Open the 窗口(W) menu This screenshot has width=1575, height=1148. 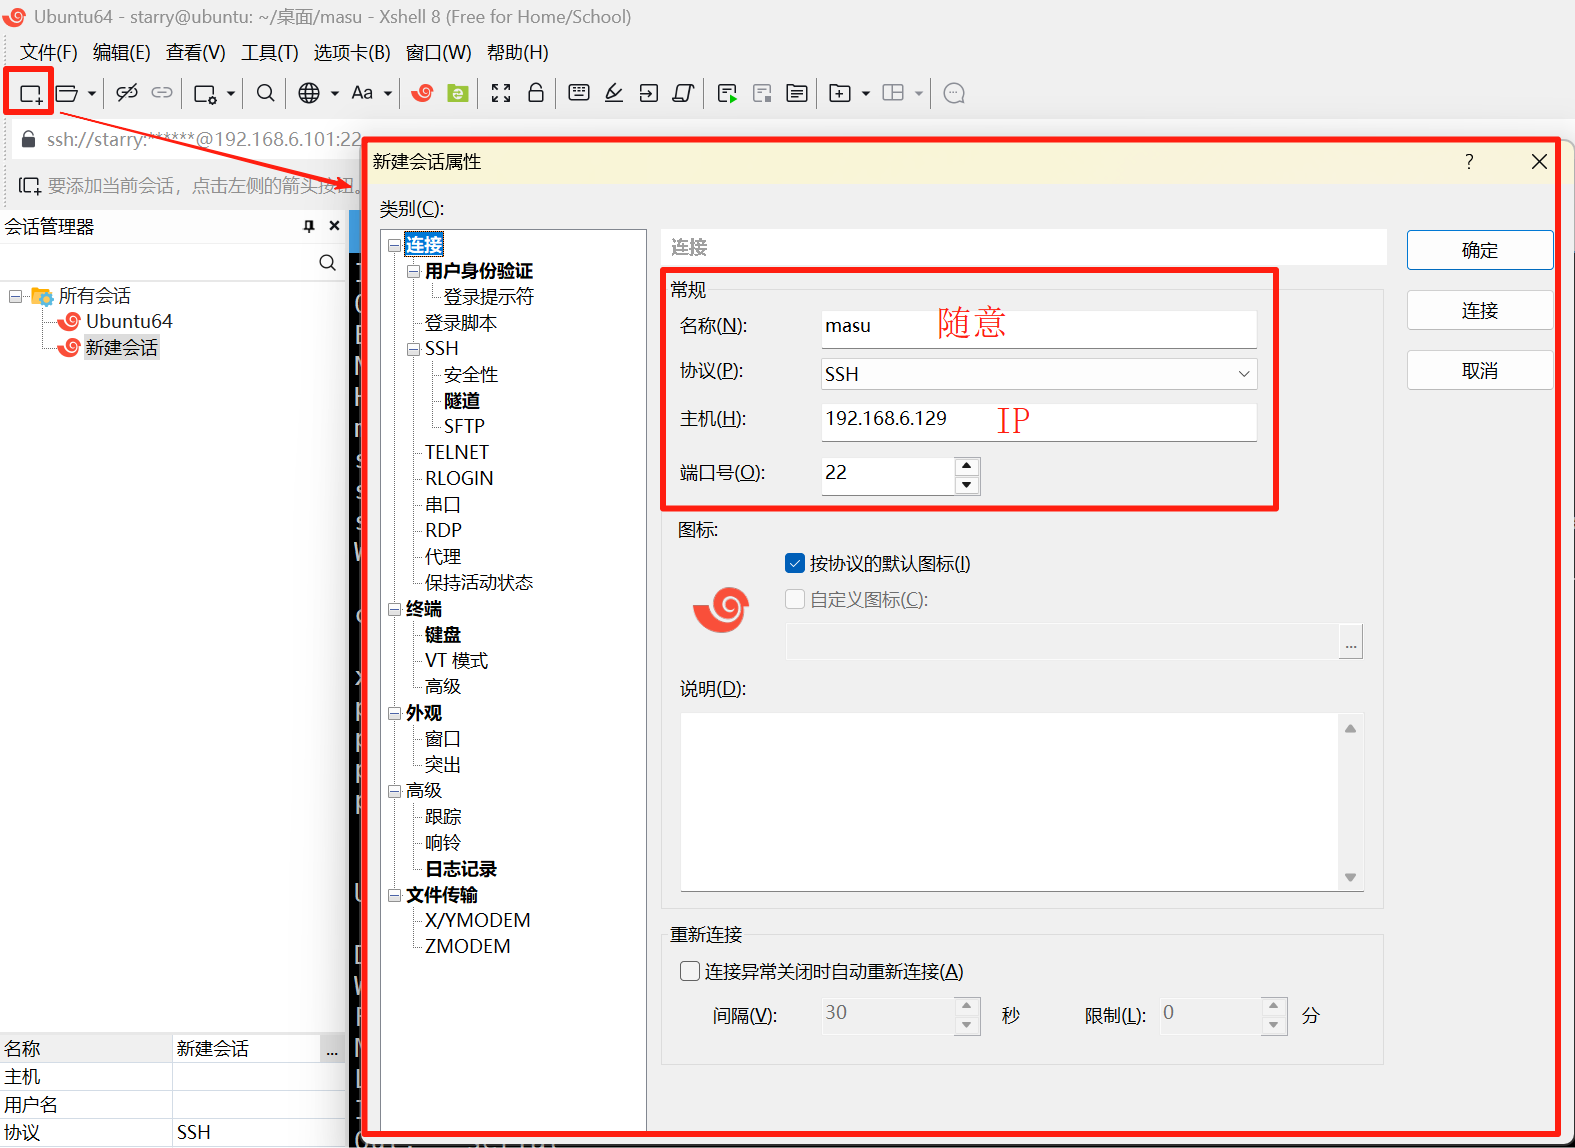pyautogui.click(x=439, y=53)
